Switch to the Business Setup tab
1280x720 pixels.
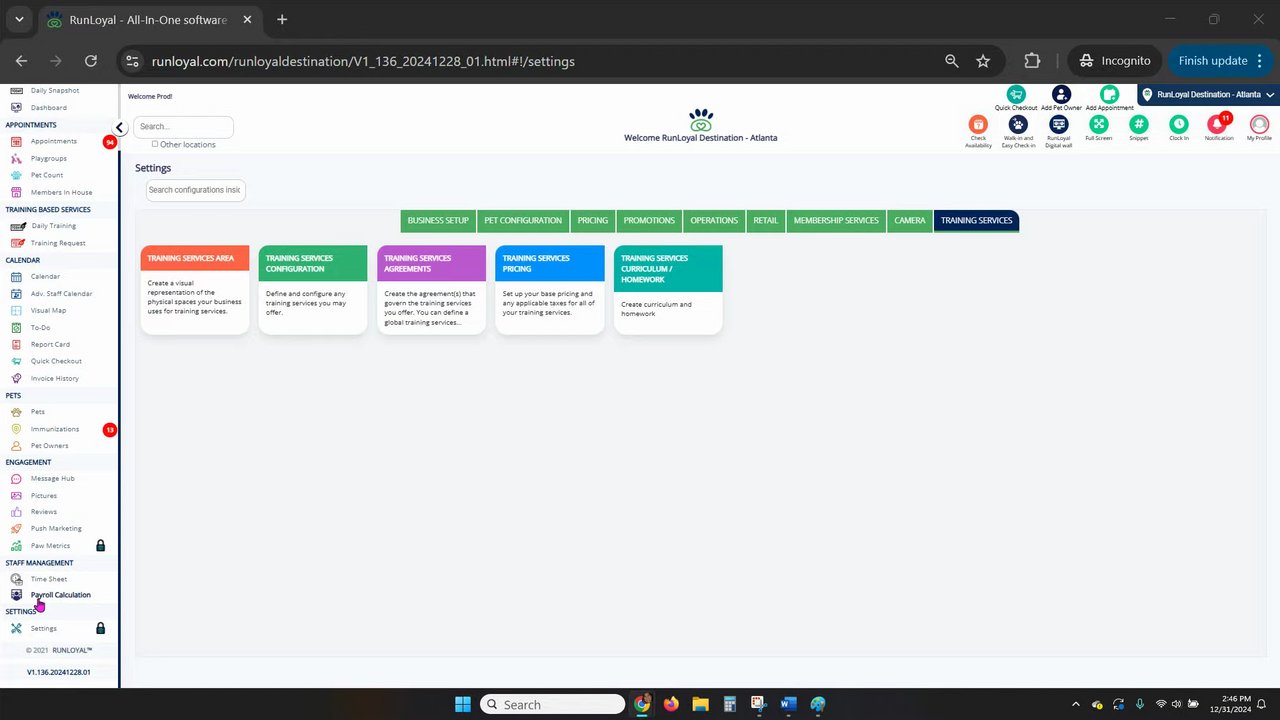438,220
